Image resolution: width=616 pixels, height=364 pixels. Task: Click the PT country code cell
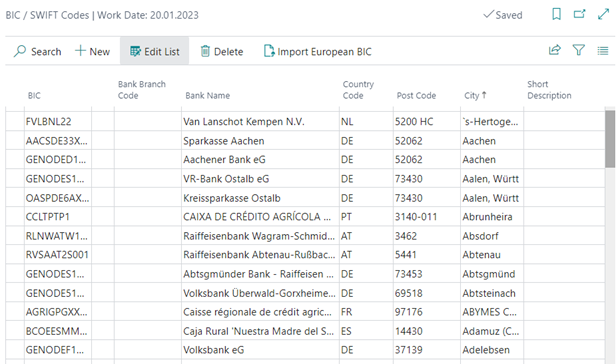tap(366, 217)
